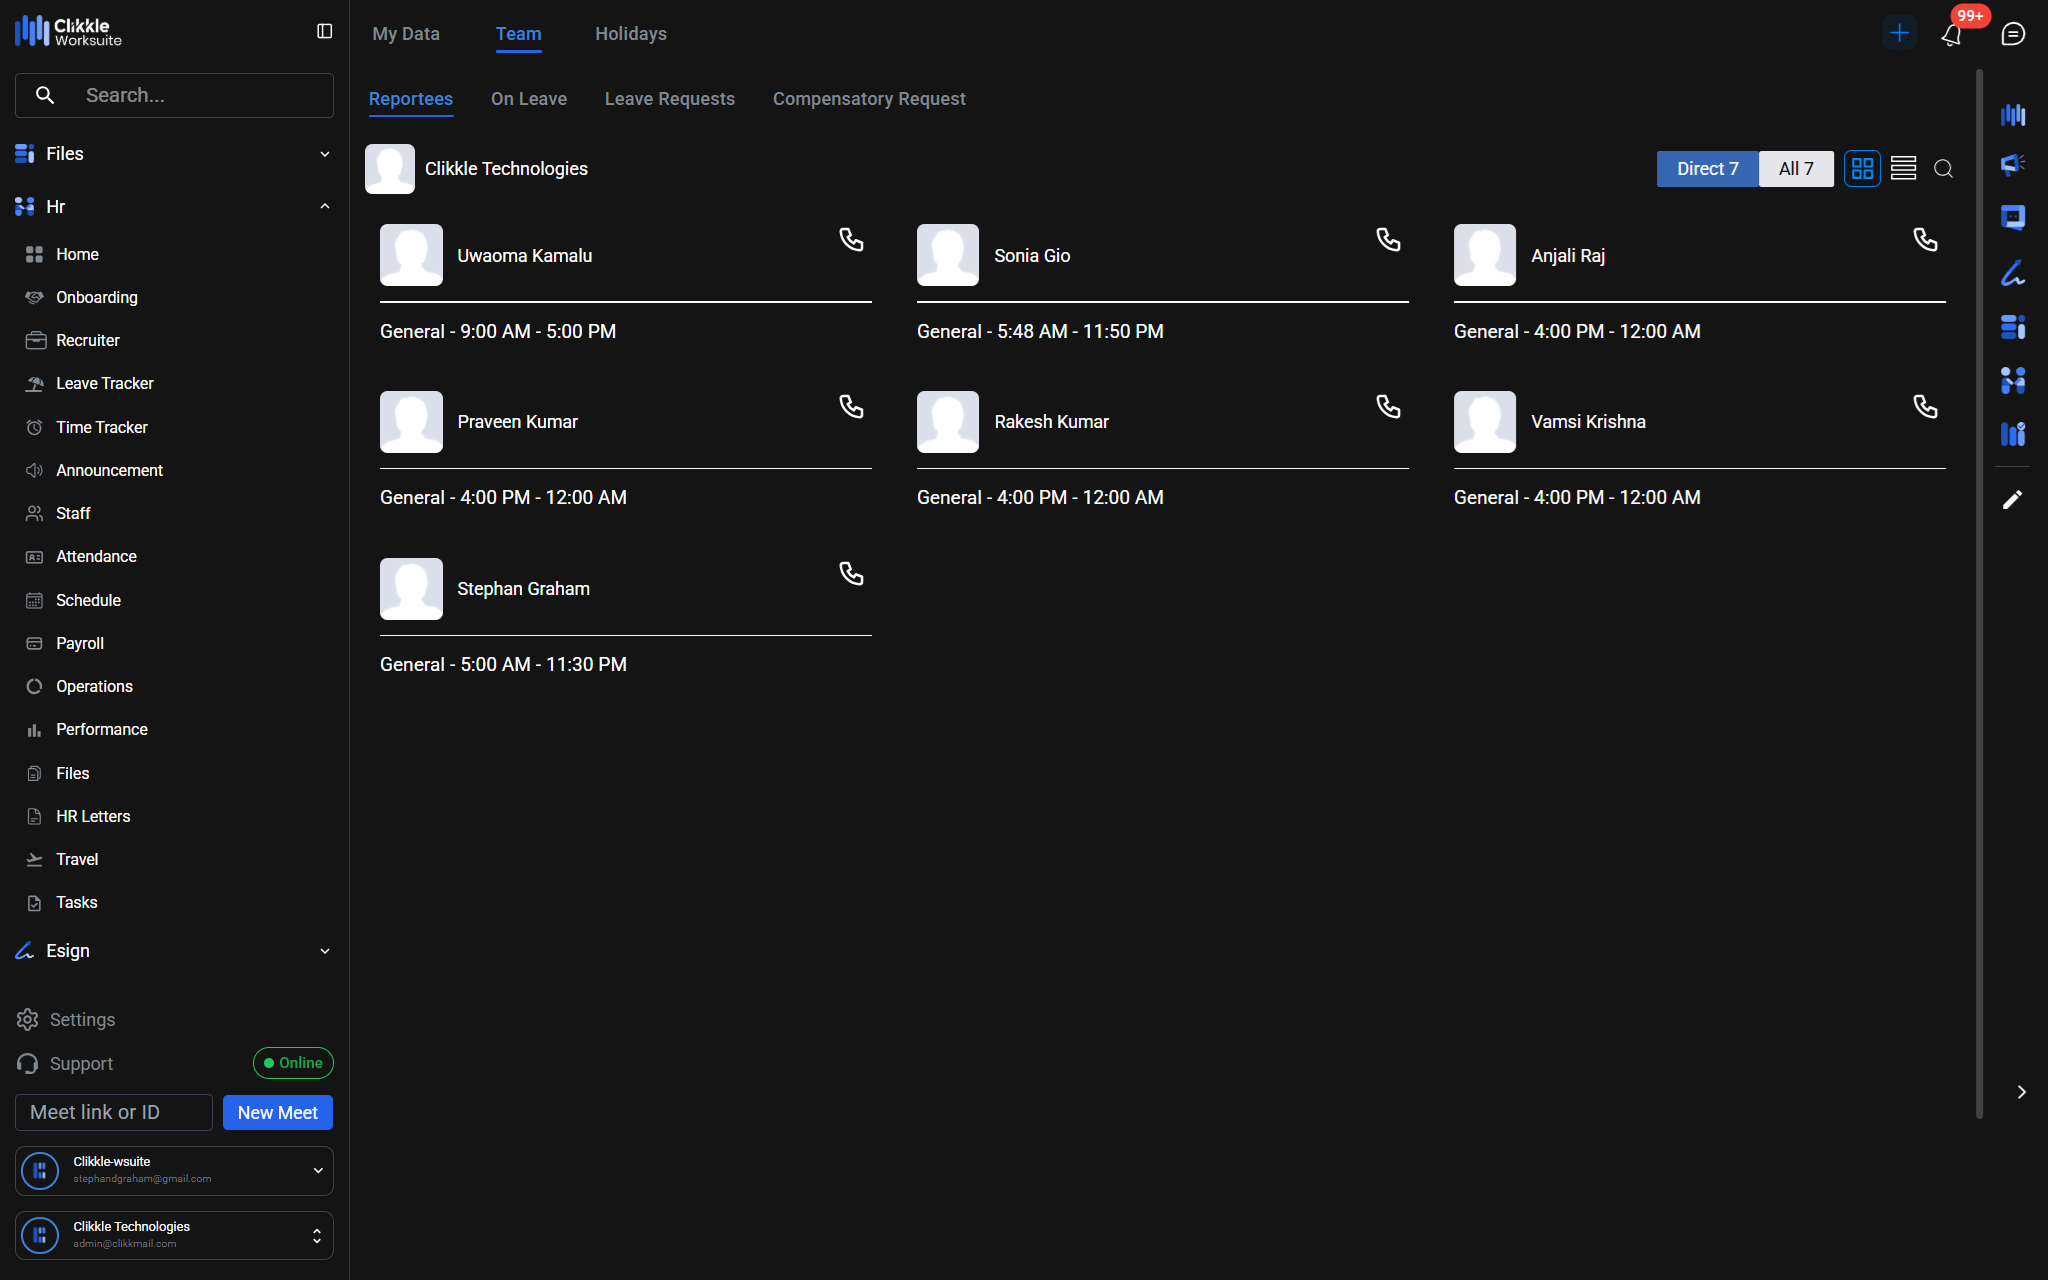Toggle to All 7 reportees

point(1796,169)
